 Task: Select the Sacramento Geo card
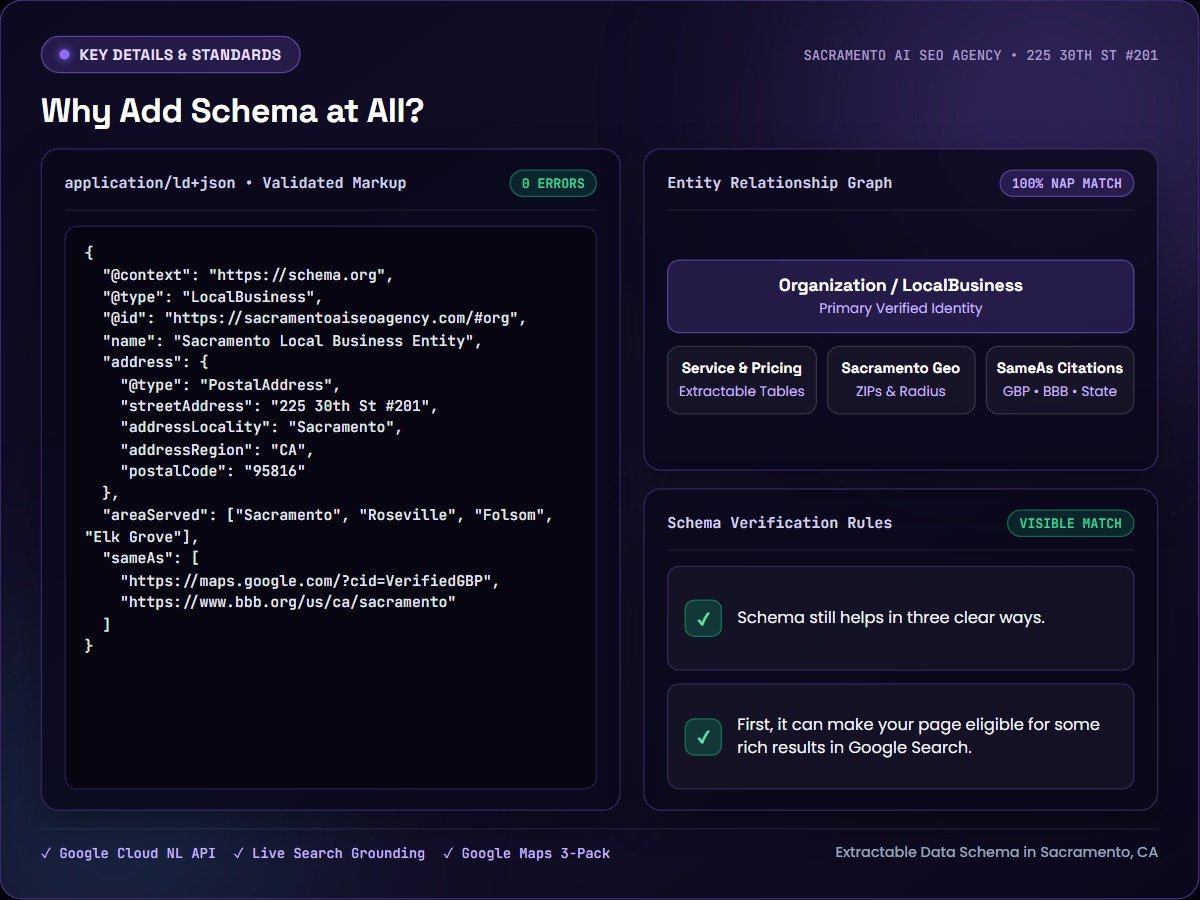pos(900,380)
